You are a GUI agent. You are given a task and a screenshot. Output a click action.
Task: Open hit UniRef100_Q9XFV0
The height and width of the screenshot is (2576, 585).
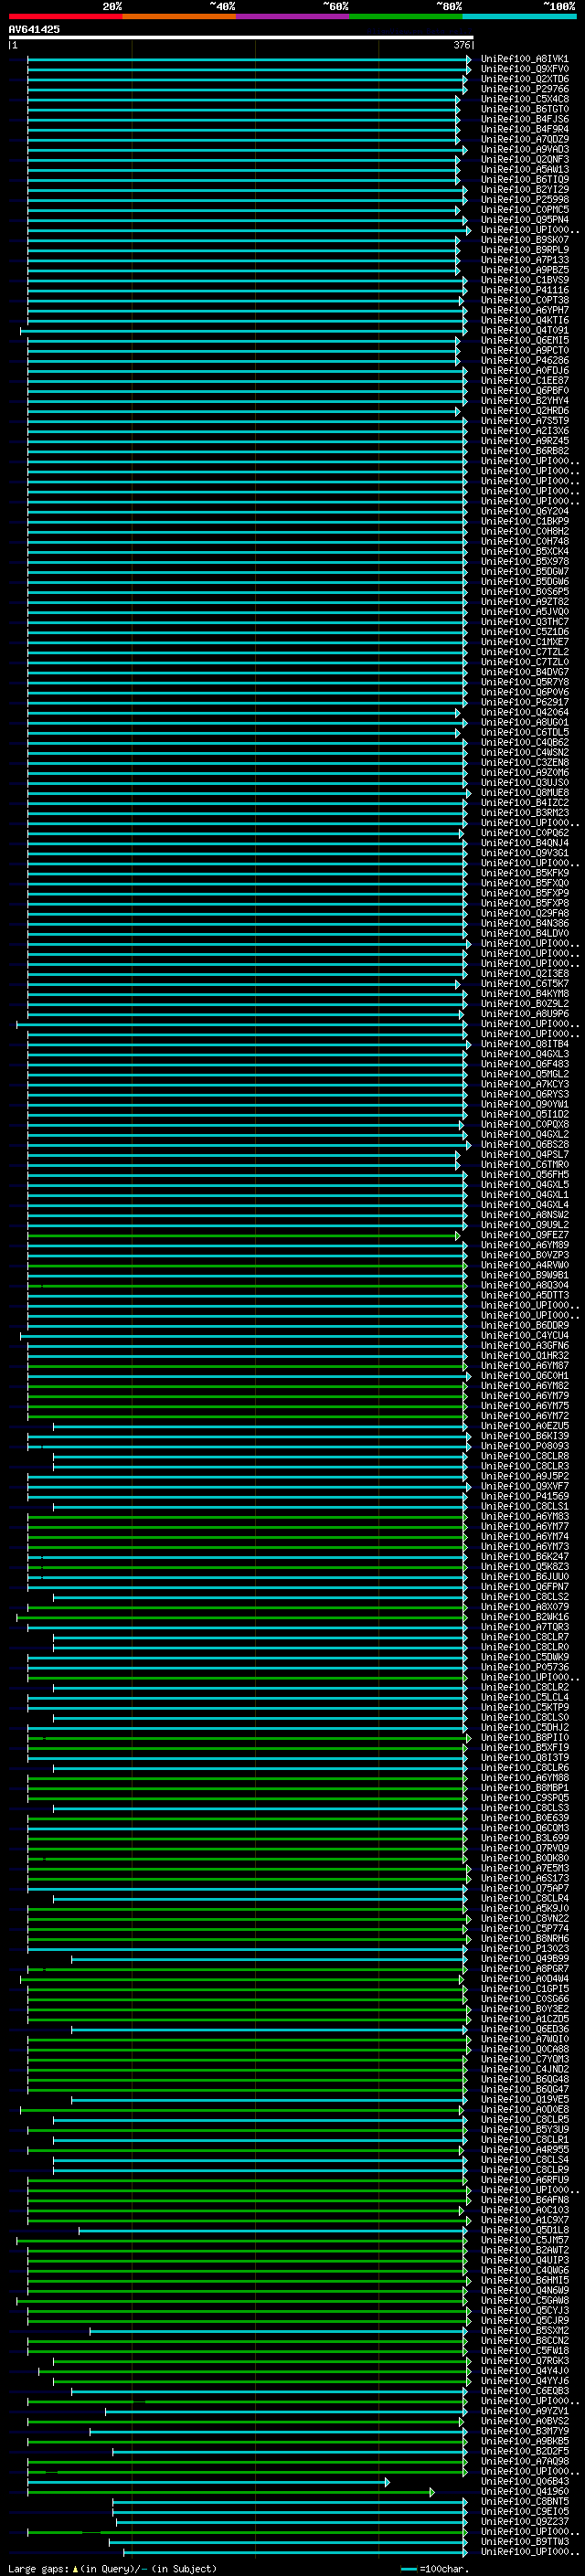click(525, 69)
